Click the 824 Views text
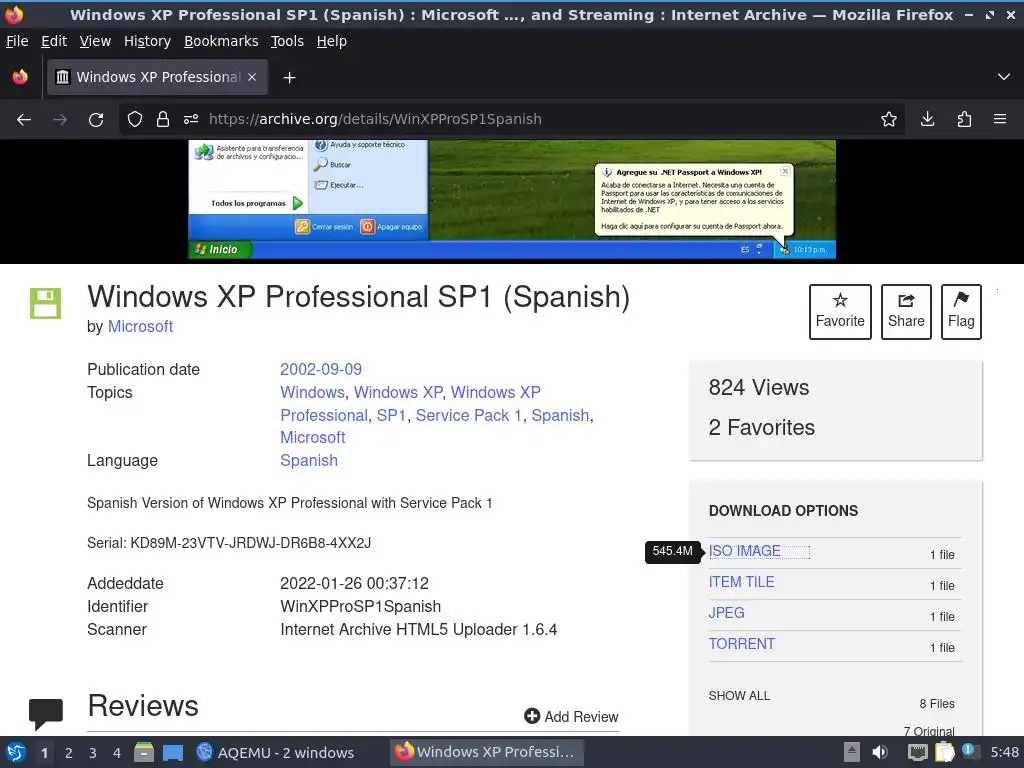 coord(759,388)
